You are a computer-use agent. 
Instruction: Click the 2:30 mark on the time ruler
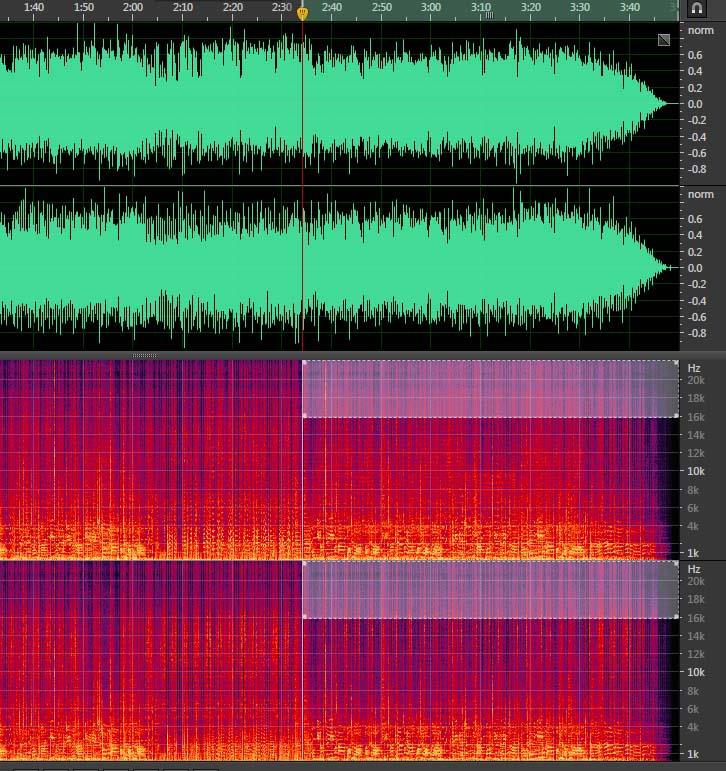pyautogui.click(x=282, y=7)
